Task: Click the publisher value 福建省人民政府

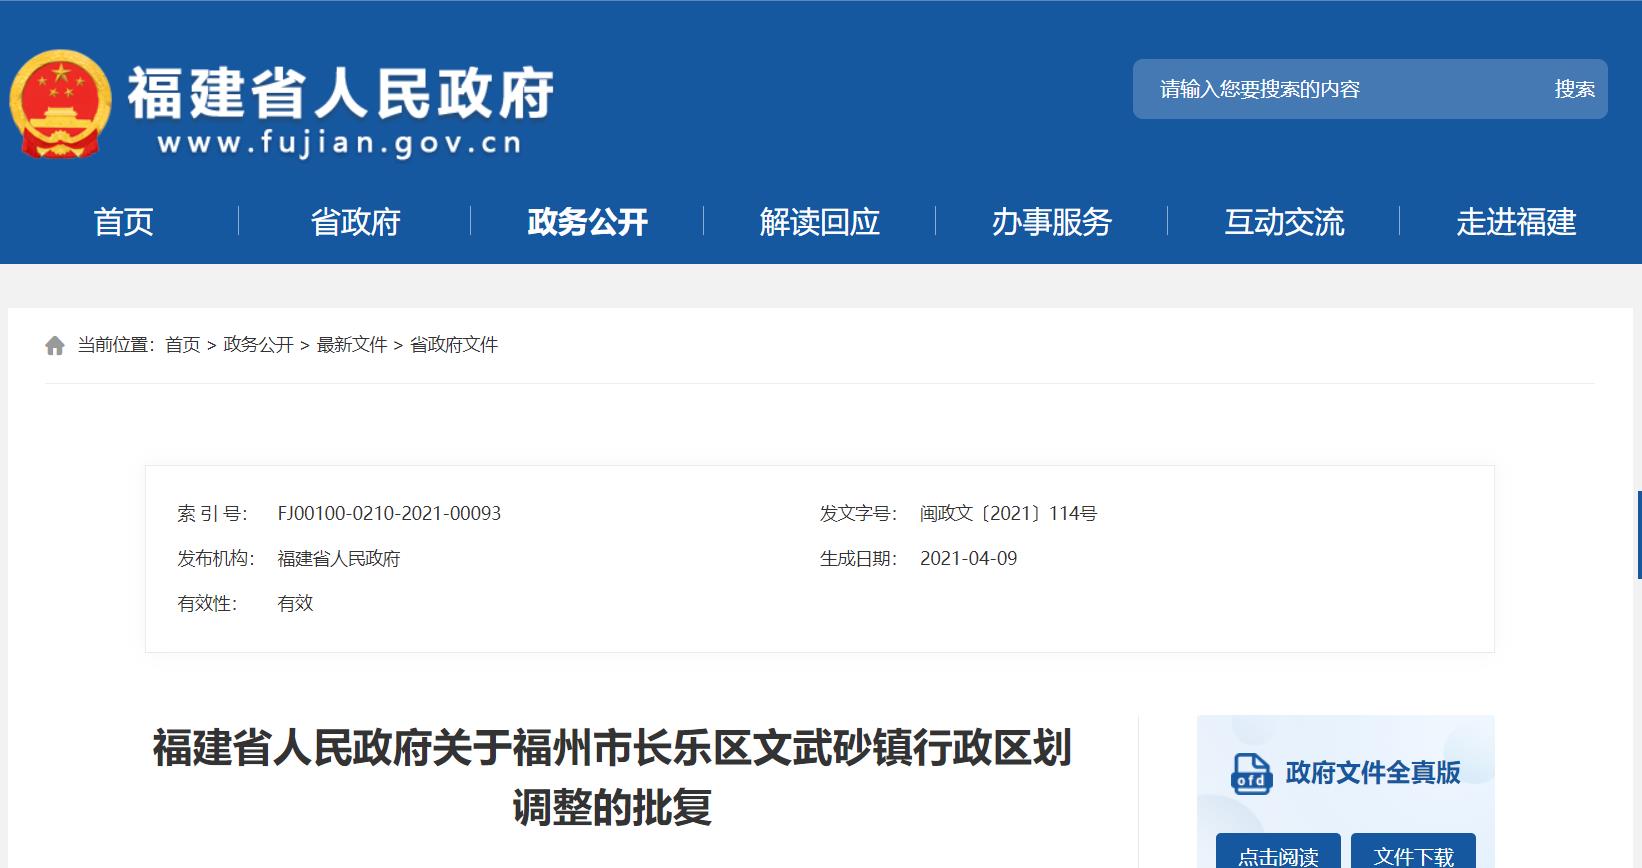Action: click(x=338, y=558)
